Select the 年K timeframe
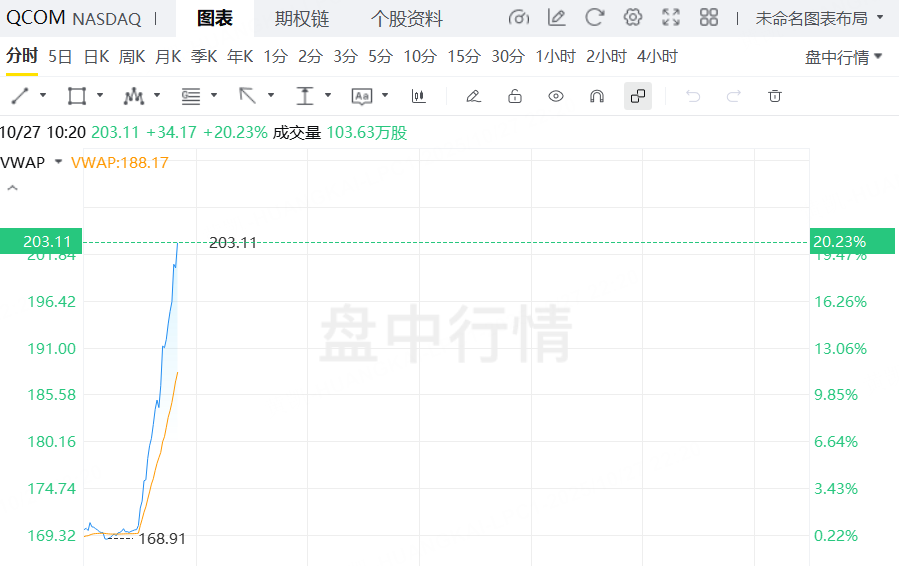 [x=240, y=57]
